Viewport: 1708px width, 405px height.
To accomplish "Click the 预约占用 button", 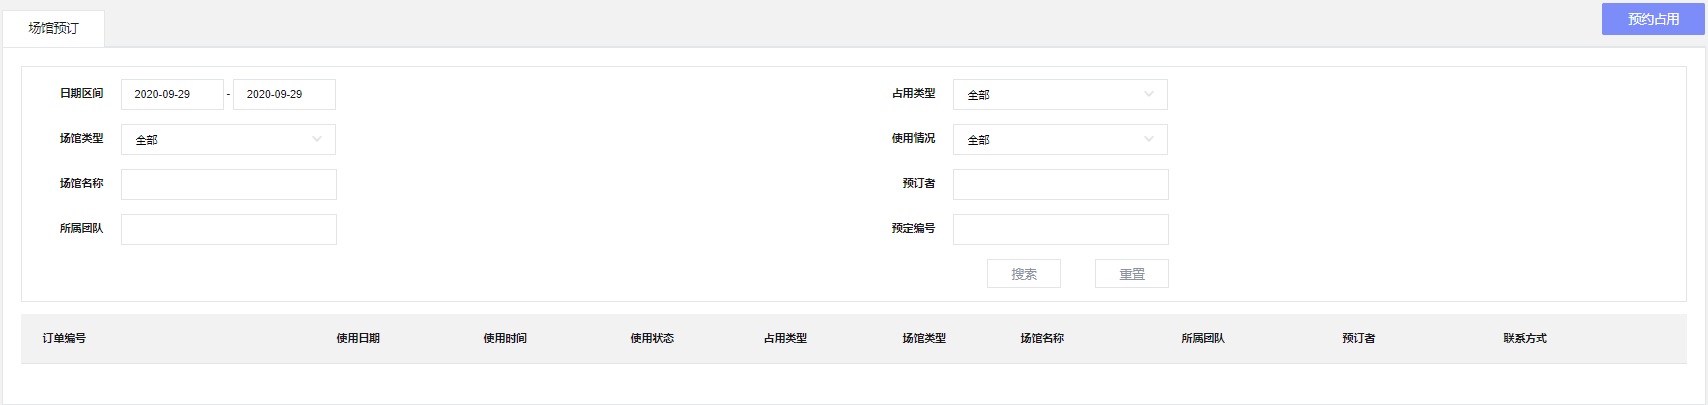I will (x=1652, y=19).
